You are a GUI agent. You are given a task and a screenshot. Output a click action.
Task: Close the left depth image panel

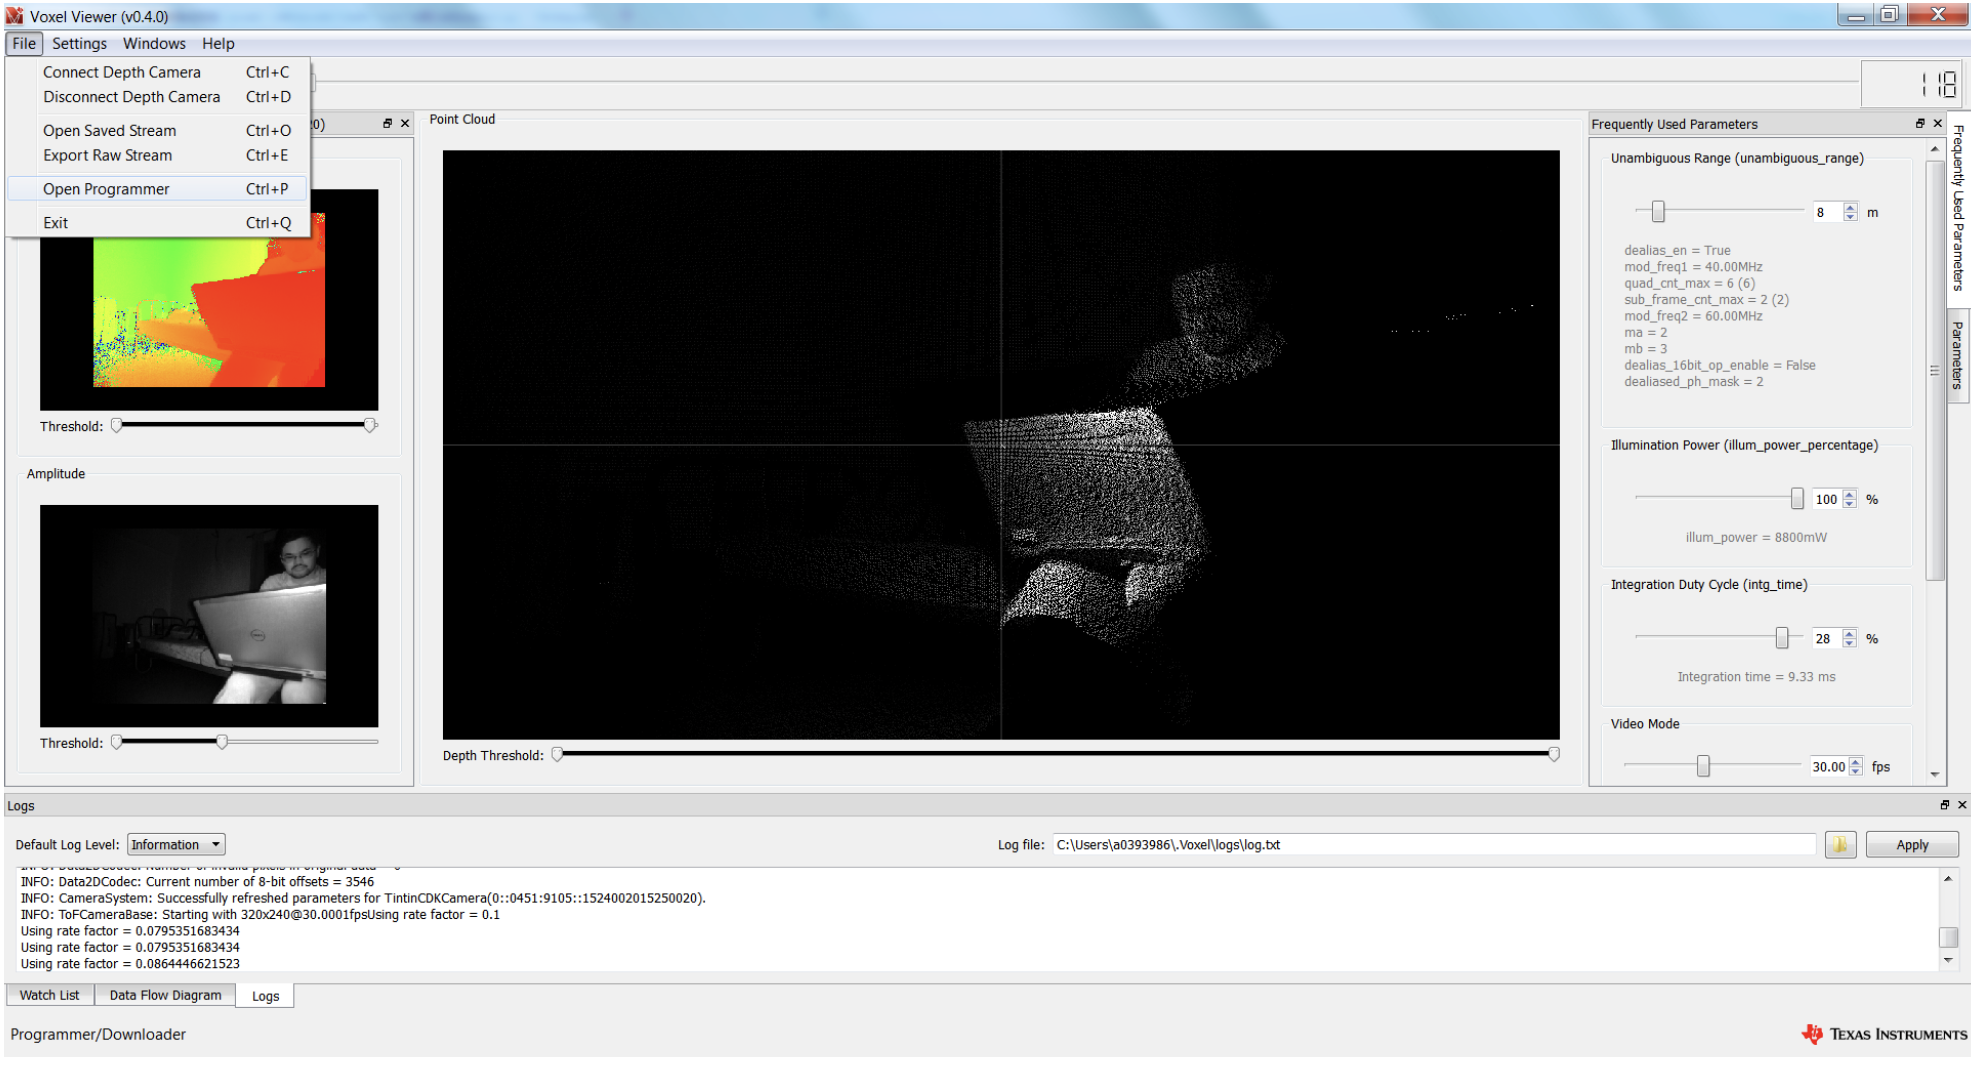(x=405, y=124)
